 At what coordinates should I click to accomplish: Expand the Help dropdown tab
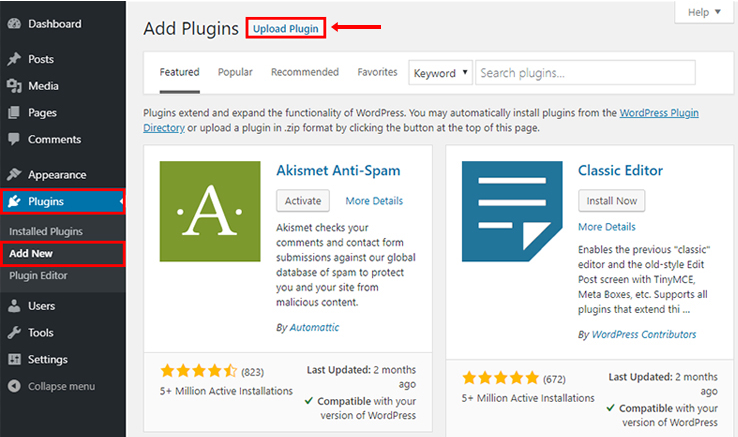704,12
